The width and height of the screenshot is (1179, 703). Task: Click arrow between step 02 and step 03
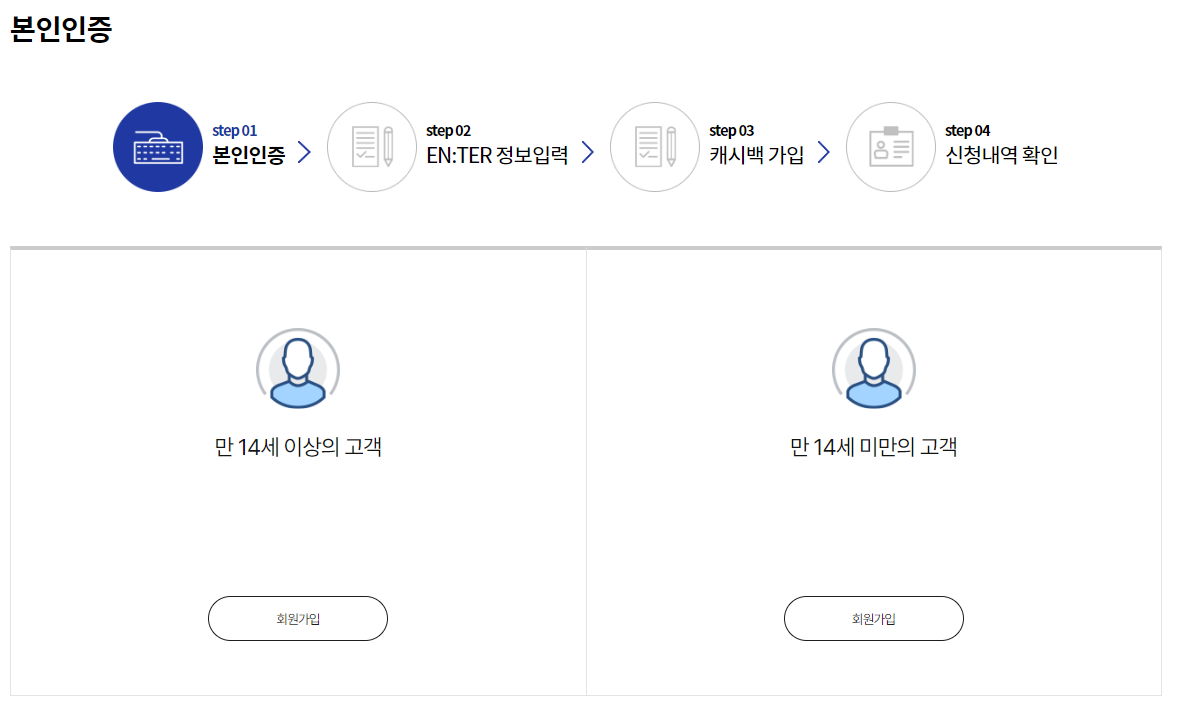[588, 153]
